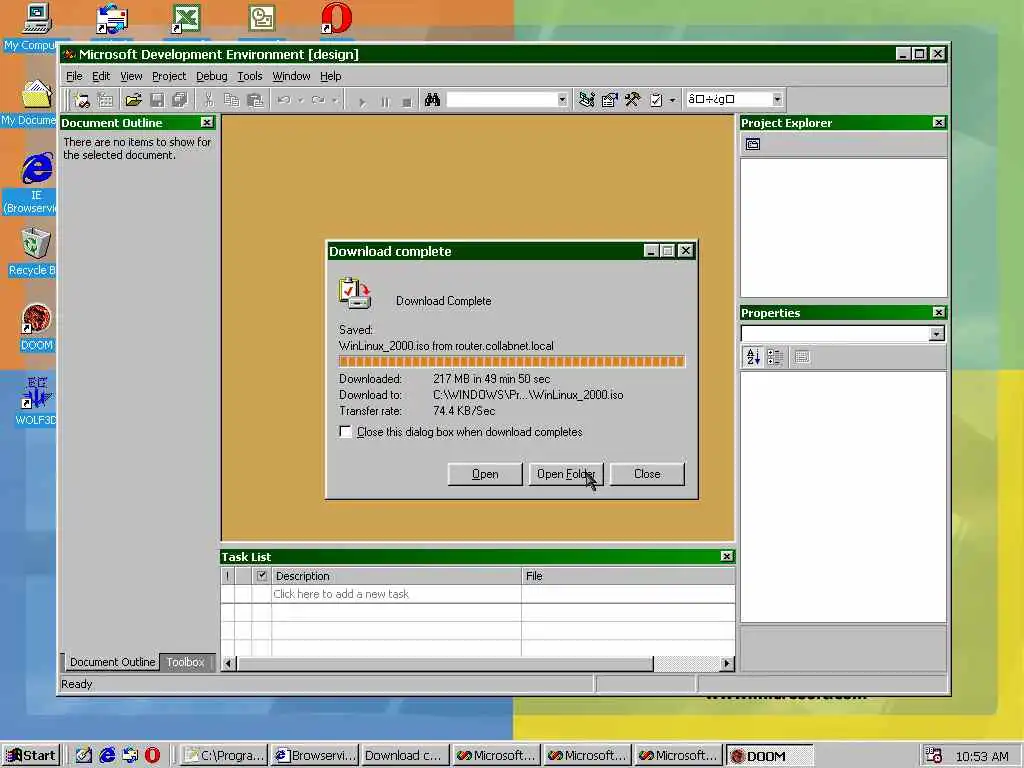Click the Stop debugging square icon
This screenshot has width=1024, height=768.
pyautogui.click(x=407, y=101)
